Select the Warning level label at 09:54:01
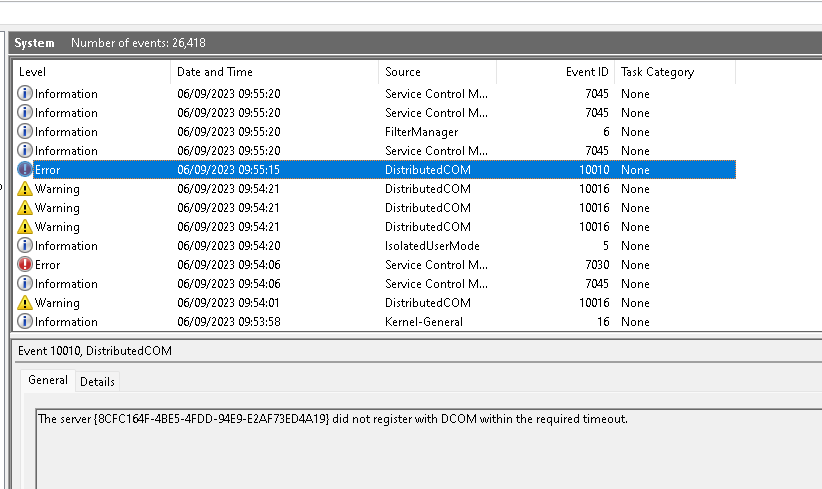 pyautogui.click(x=57, y=303)
